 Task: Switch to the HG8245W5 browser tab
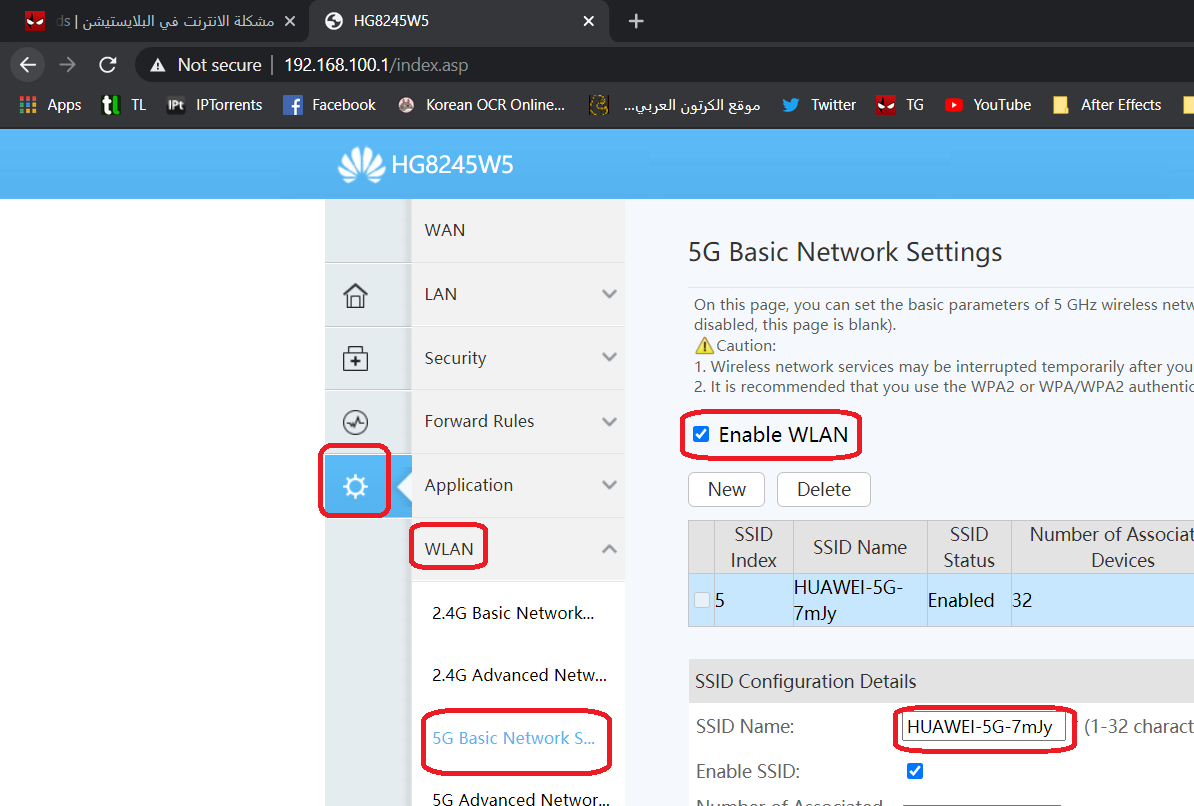pos(458,21)
